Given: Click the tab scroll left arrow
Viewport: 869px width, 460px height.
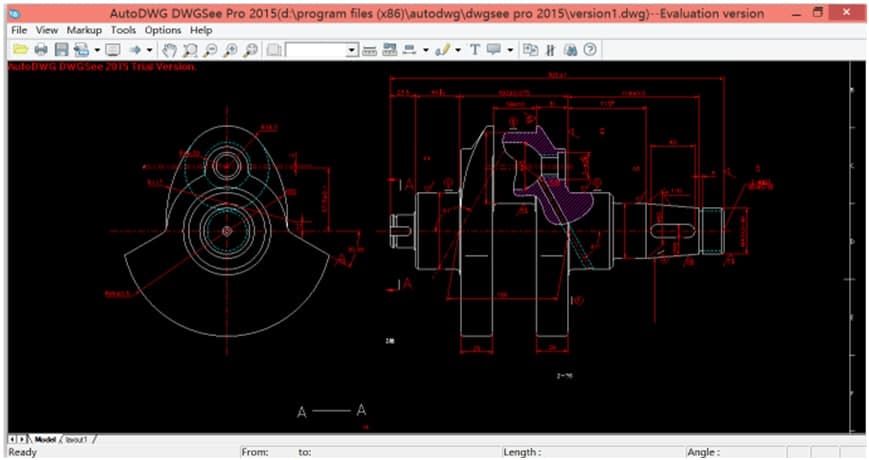Looking at the screenshot, I should 12,439.
